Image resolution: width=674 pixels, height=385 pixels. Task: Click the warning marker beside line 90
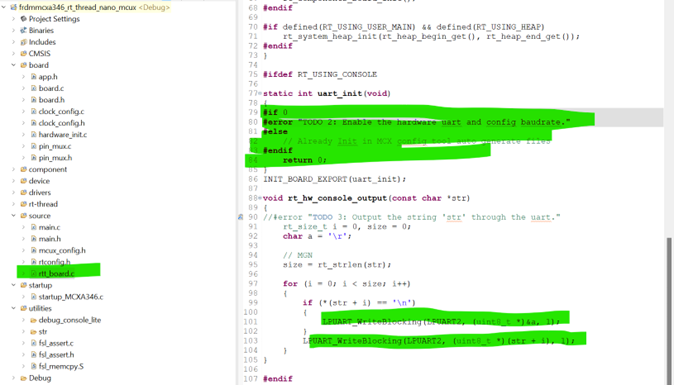click(241, 217)
